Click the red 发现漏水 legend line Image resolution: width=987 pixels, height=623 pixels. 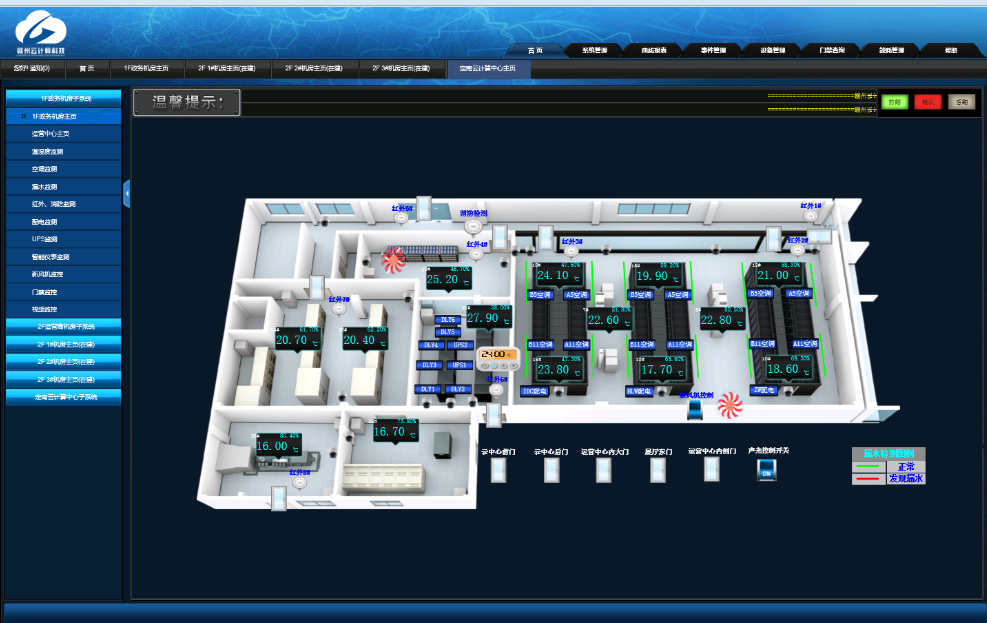(868, 478)
